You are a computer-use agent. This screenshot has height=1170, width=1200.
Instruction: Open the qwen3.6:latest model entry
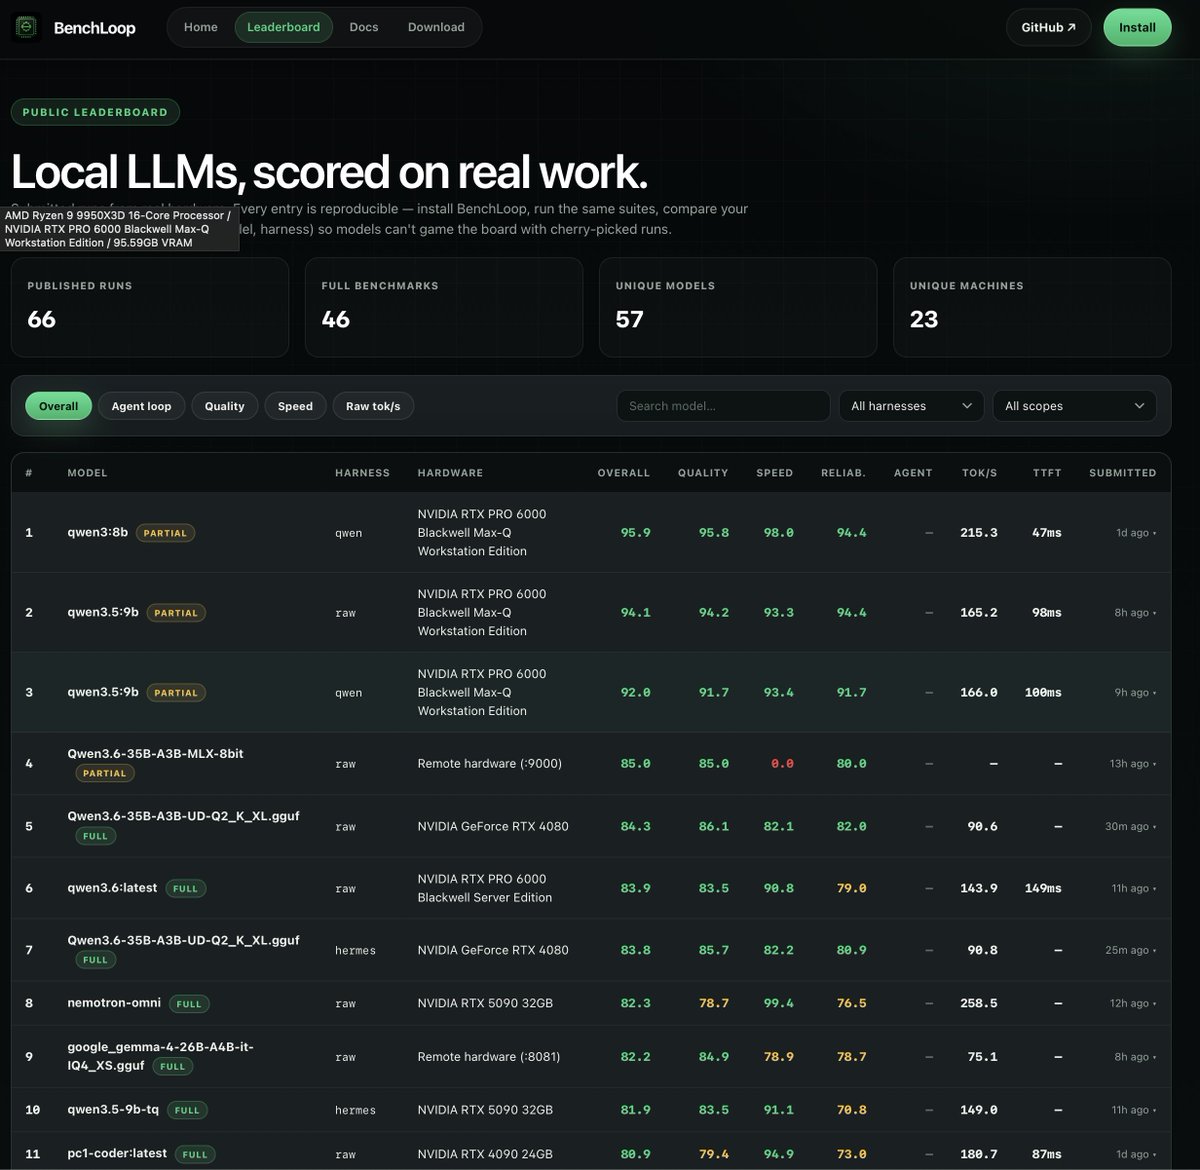point(112,888)
